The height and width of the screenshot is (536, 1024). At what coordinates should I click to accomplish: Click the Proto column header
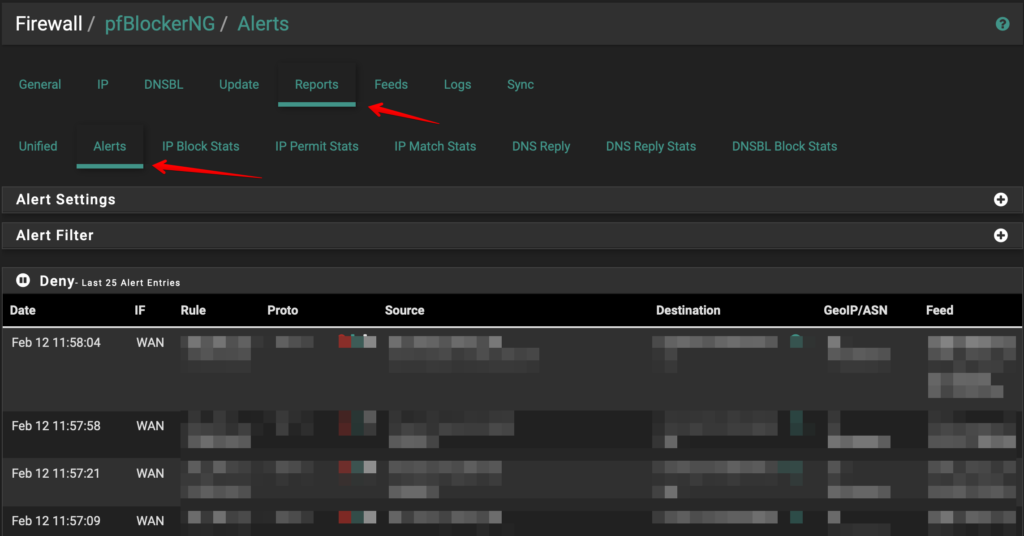click(x=283, y=311)
